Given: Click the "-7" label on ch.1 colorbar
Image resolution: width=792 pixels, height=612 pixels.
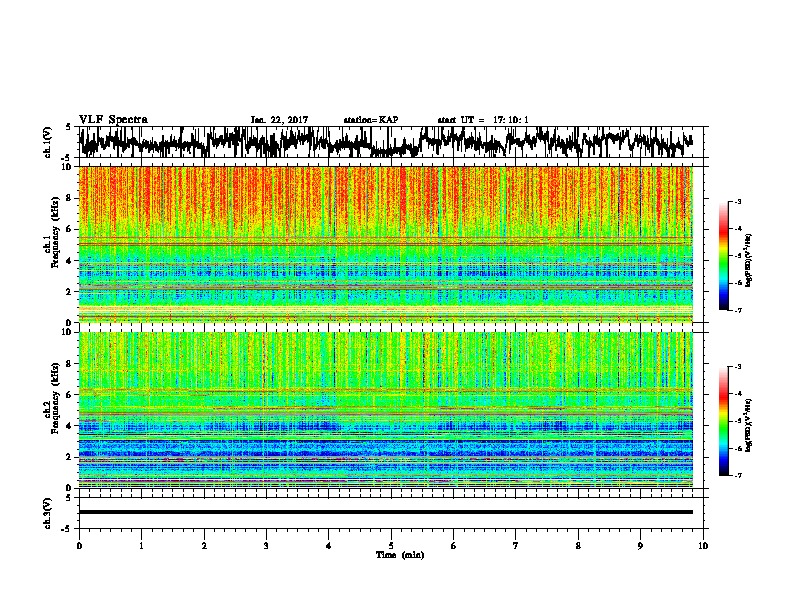Looking at the screenshot, I should click(737, 311).
